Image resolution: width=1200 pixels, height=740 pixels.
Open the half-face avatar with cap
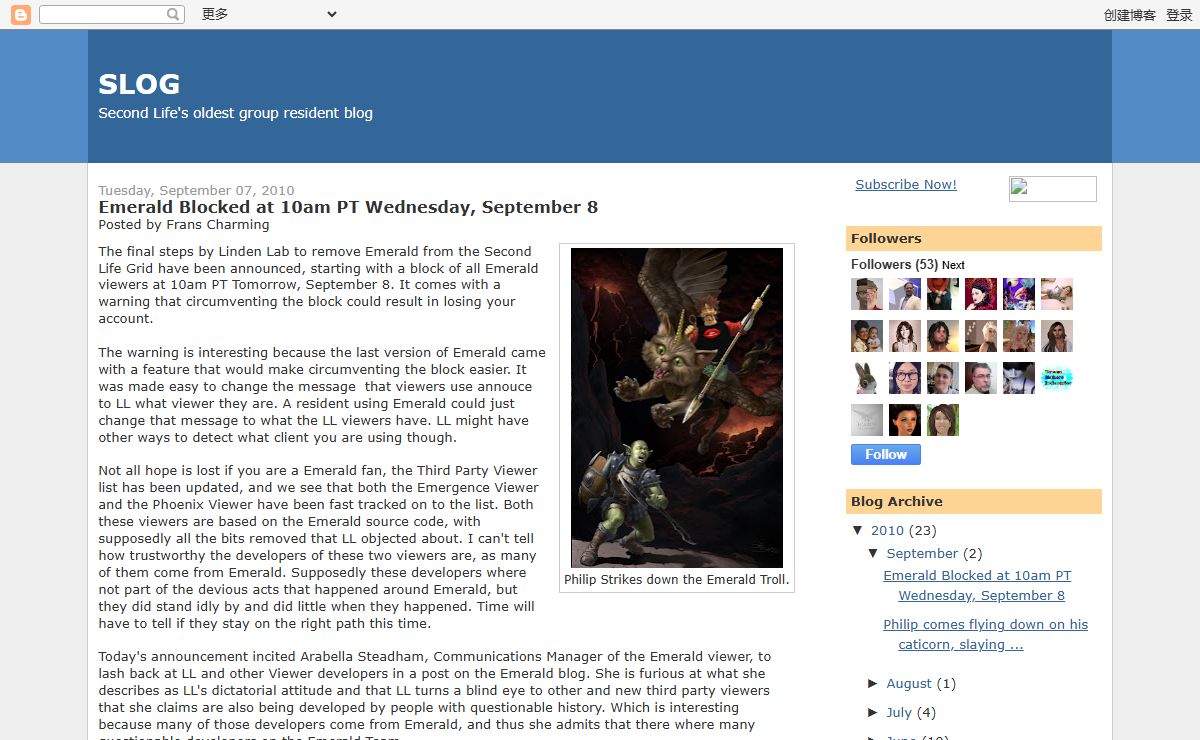point(867,294)
